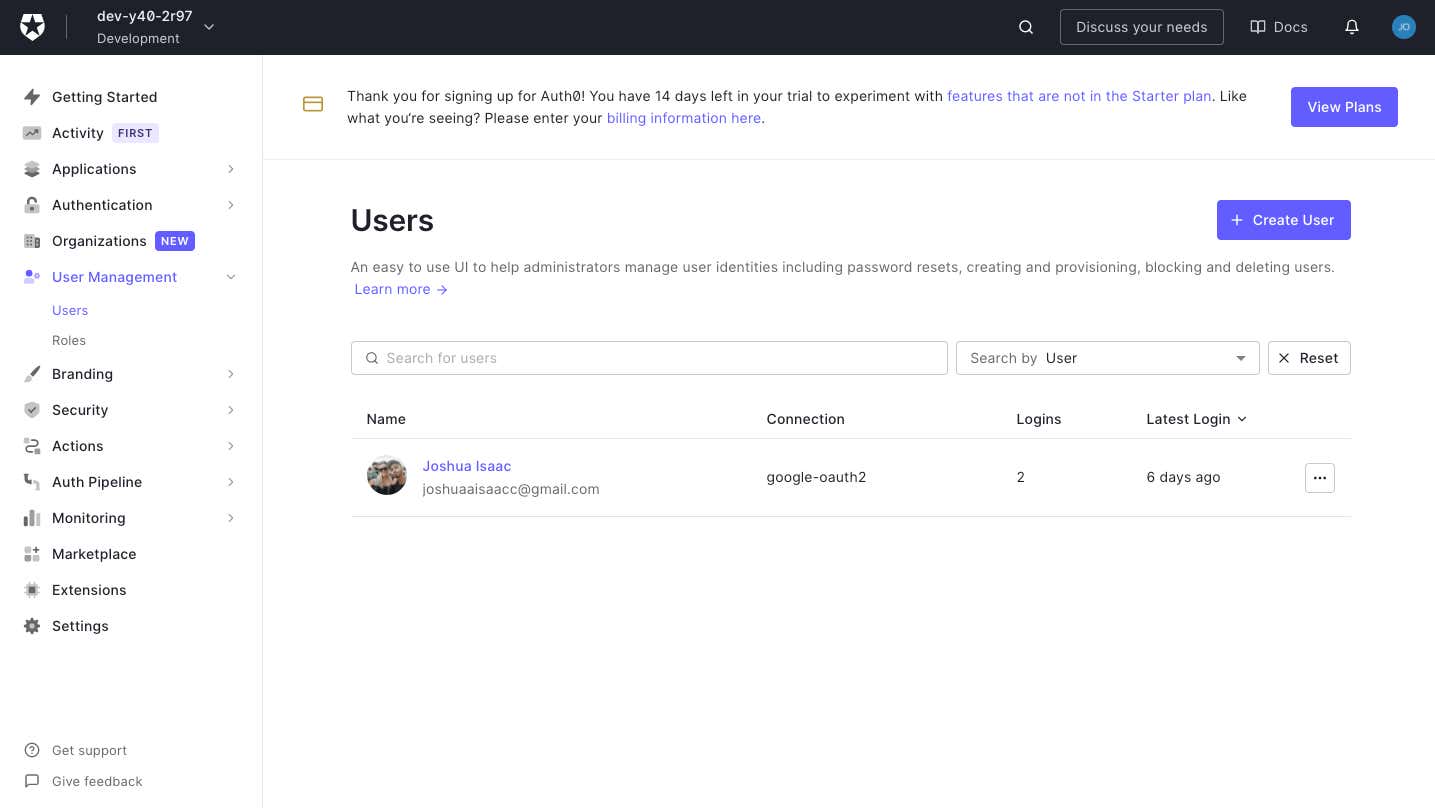The width and height of the screenshot is (1435, 808).
Task: Expand the Actions submenu chevron
Action: pos(231,446)
